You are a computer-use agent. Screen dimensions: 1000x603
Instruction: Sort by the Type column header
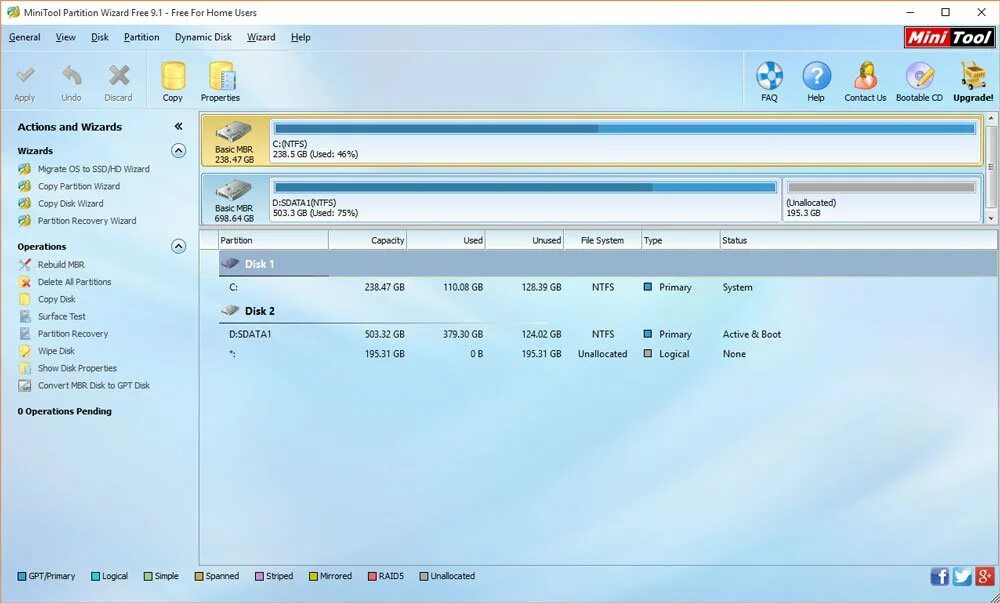680,240
